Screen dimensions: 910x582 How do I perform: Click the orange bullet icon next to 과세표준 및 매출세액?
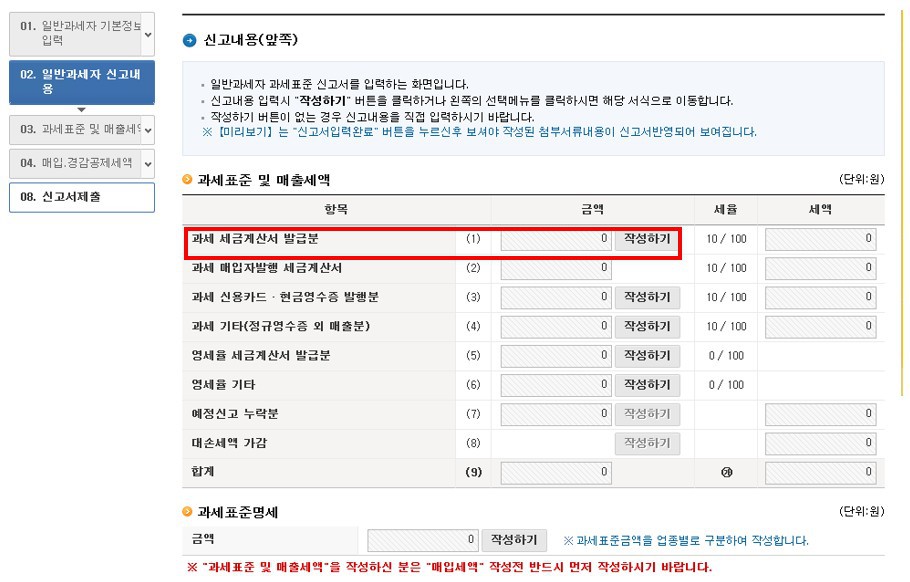(x=187, y=179)
